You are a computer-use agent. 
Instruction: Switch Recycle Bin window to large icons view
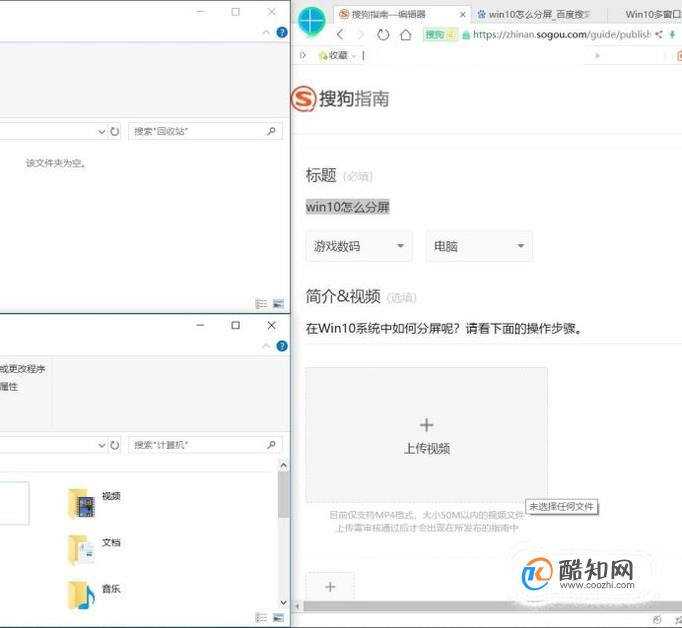coord(278,304)
